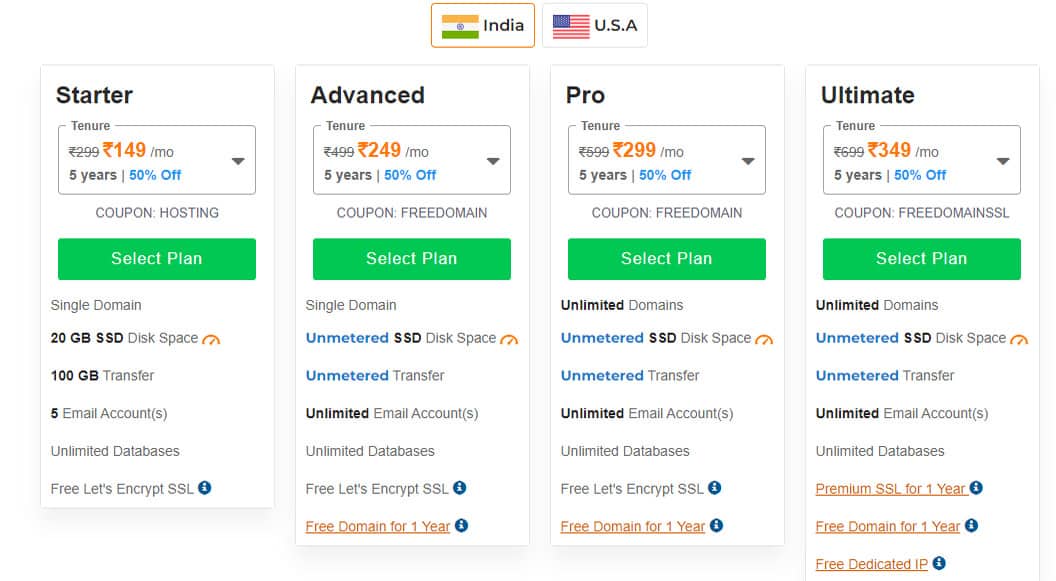
Task: Select Plan for the Starter package
Action: [157, 258]
